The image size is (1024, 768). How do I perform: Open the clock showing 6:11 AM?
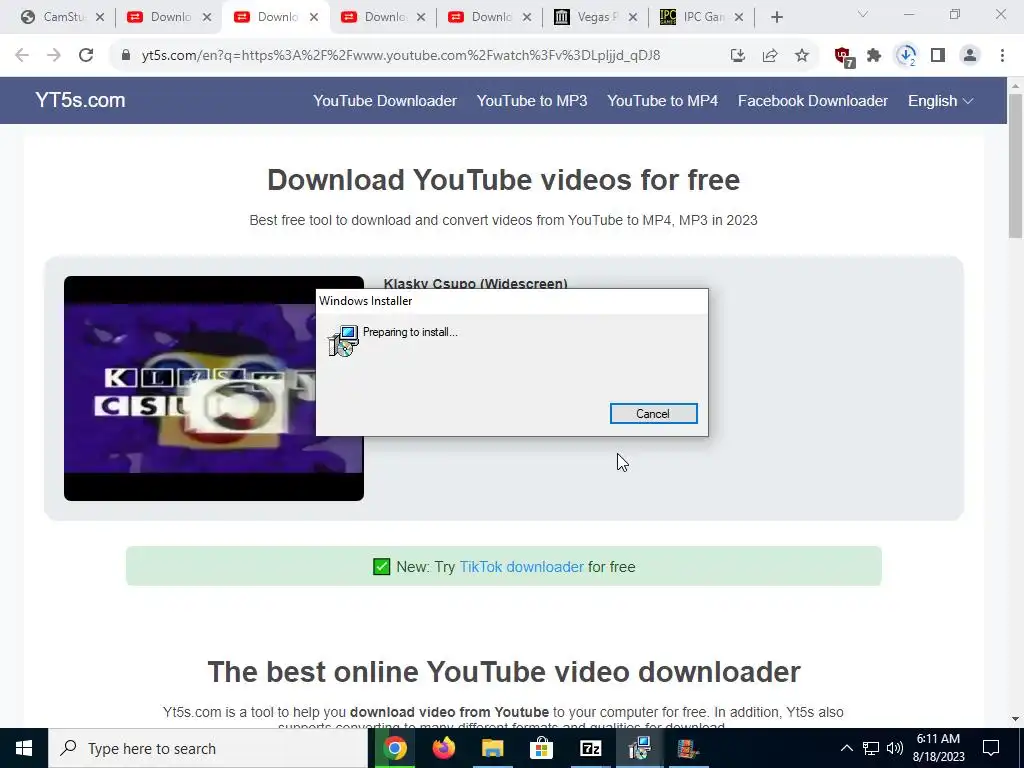(x=938, y=748)
